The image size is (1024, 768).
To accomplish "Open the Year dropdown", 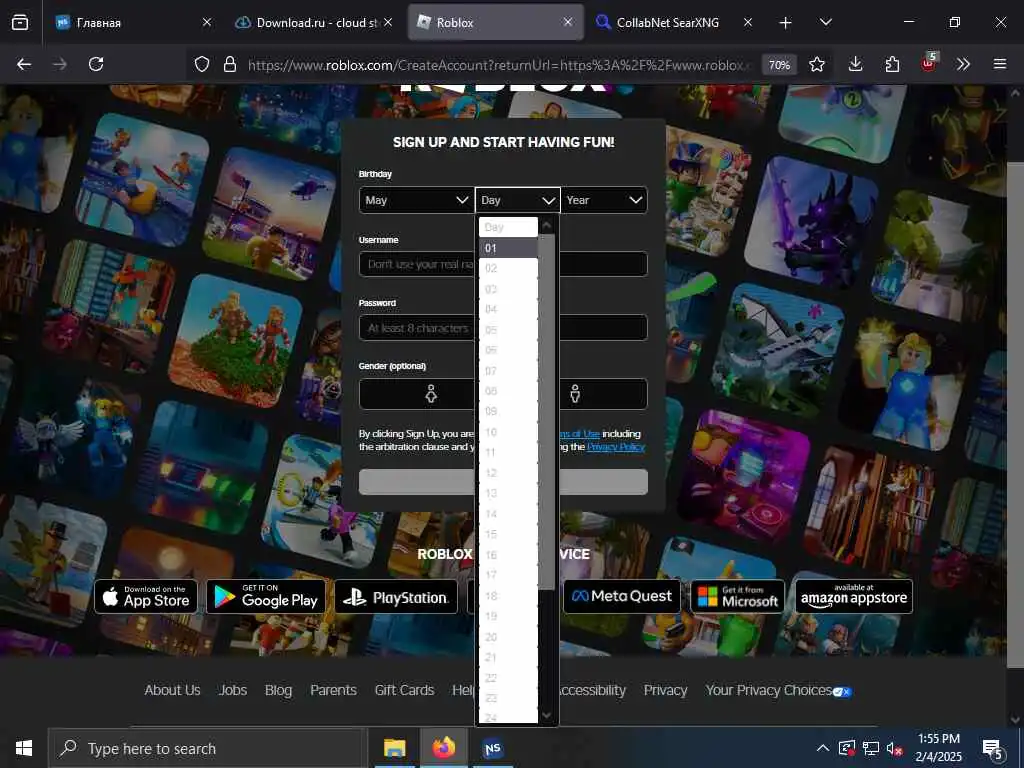I will [x=604, y=200].
